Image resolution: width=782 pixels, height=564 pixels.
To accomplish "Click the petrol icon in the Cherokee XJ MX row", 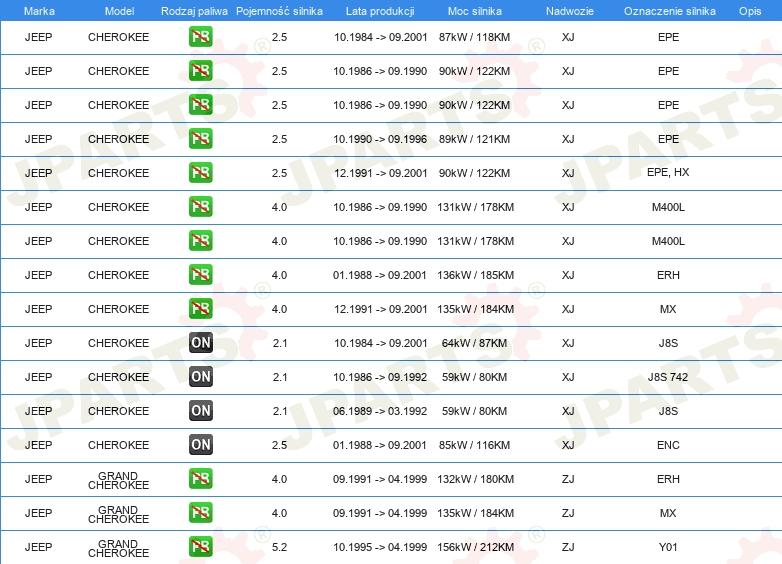I will tap(200, 308).
